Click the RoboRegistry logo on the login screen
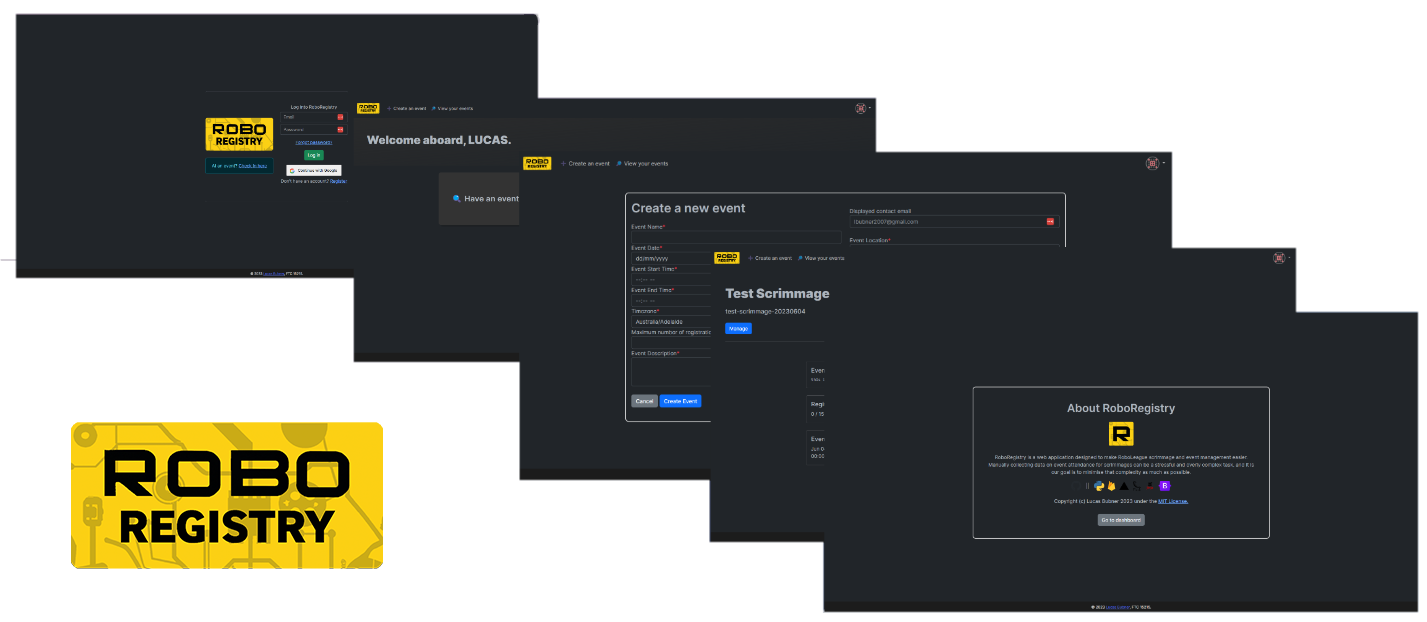1427x622 pixels. pos(239,134)
